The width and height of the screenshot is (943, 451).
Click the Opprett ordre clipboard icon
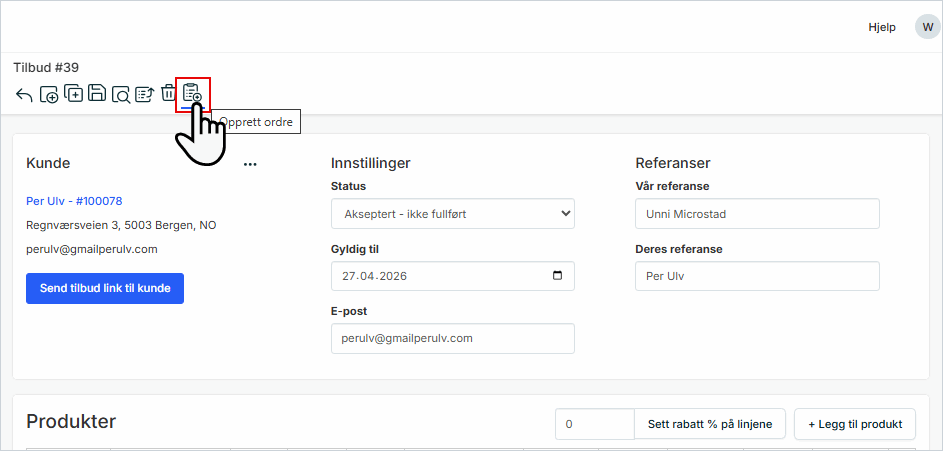(x=192, y=94)
